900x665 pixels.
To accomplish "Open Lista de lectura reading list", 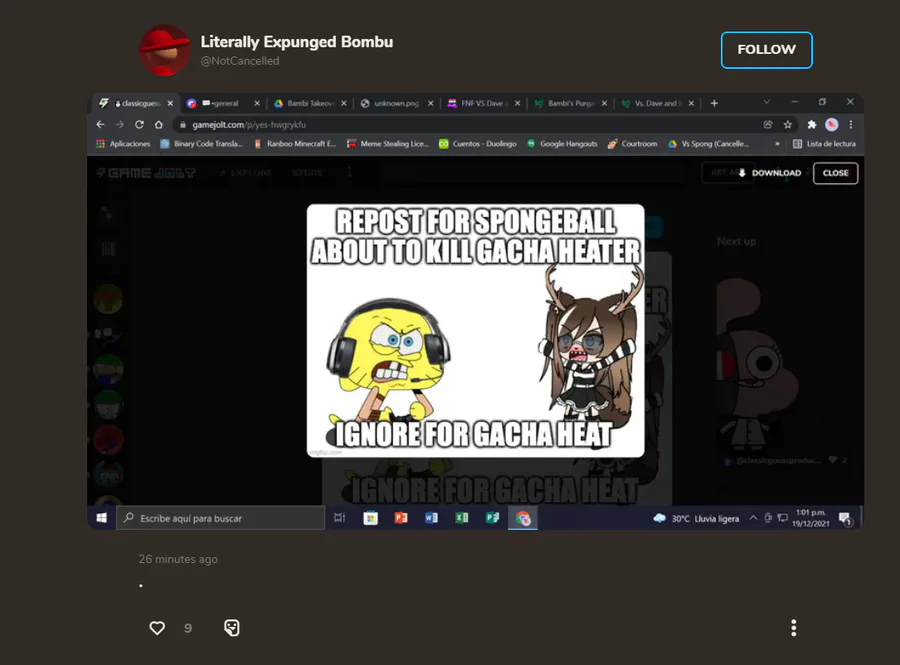I will coord(824,144).
